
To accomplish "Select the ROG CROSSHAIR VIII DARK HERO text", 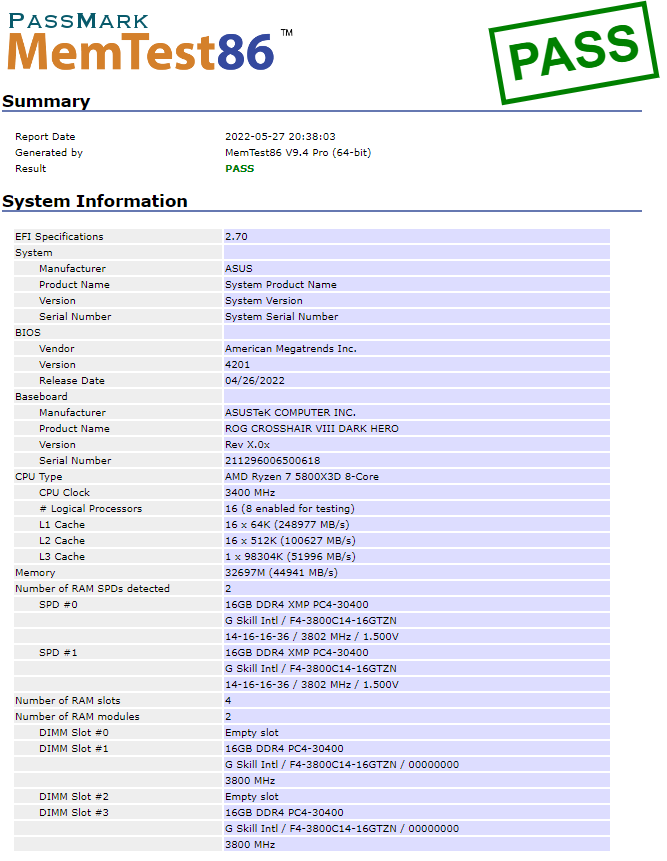I will tap(311, 429).
